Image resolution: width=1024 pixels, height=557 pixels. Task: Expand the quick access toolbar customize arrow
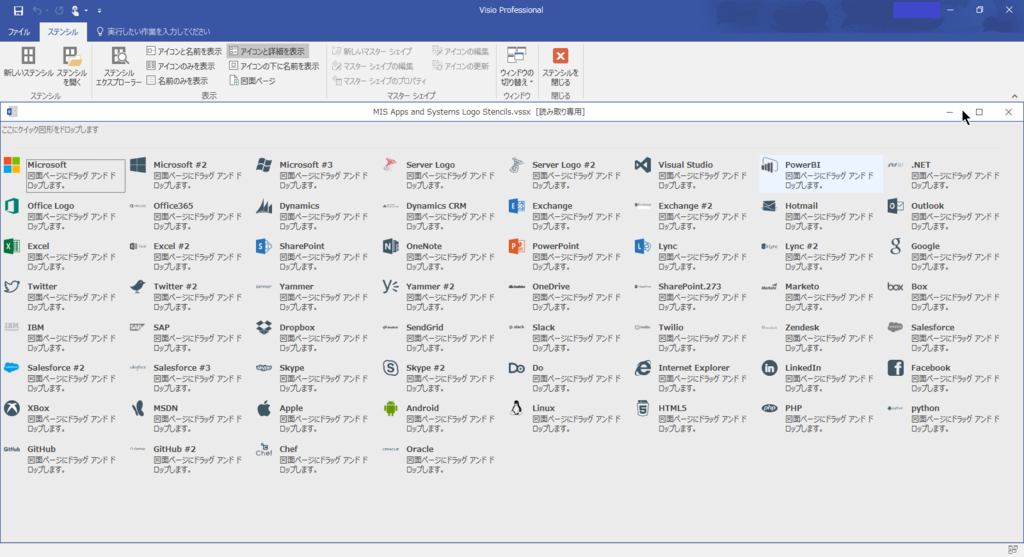coord(99,10)
